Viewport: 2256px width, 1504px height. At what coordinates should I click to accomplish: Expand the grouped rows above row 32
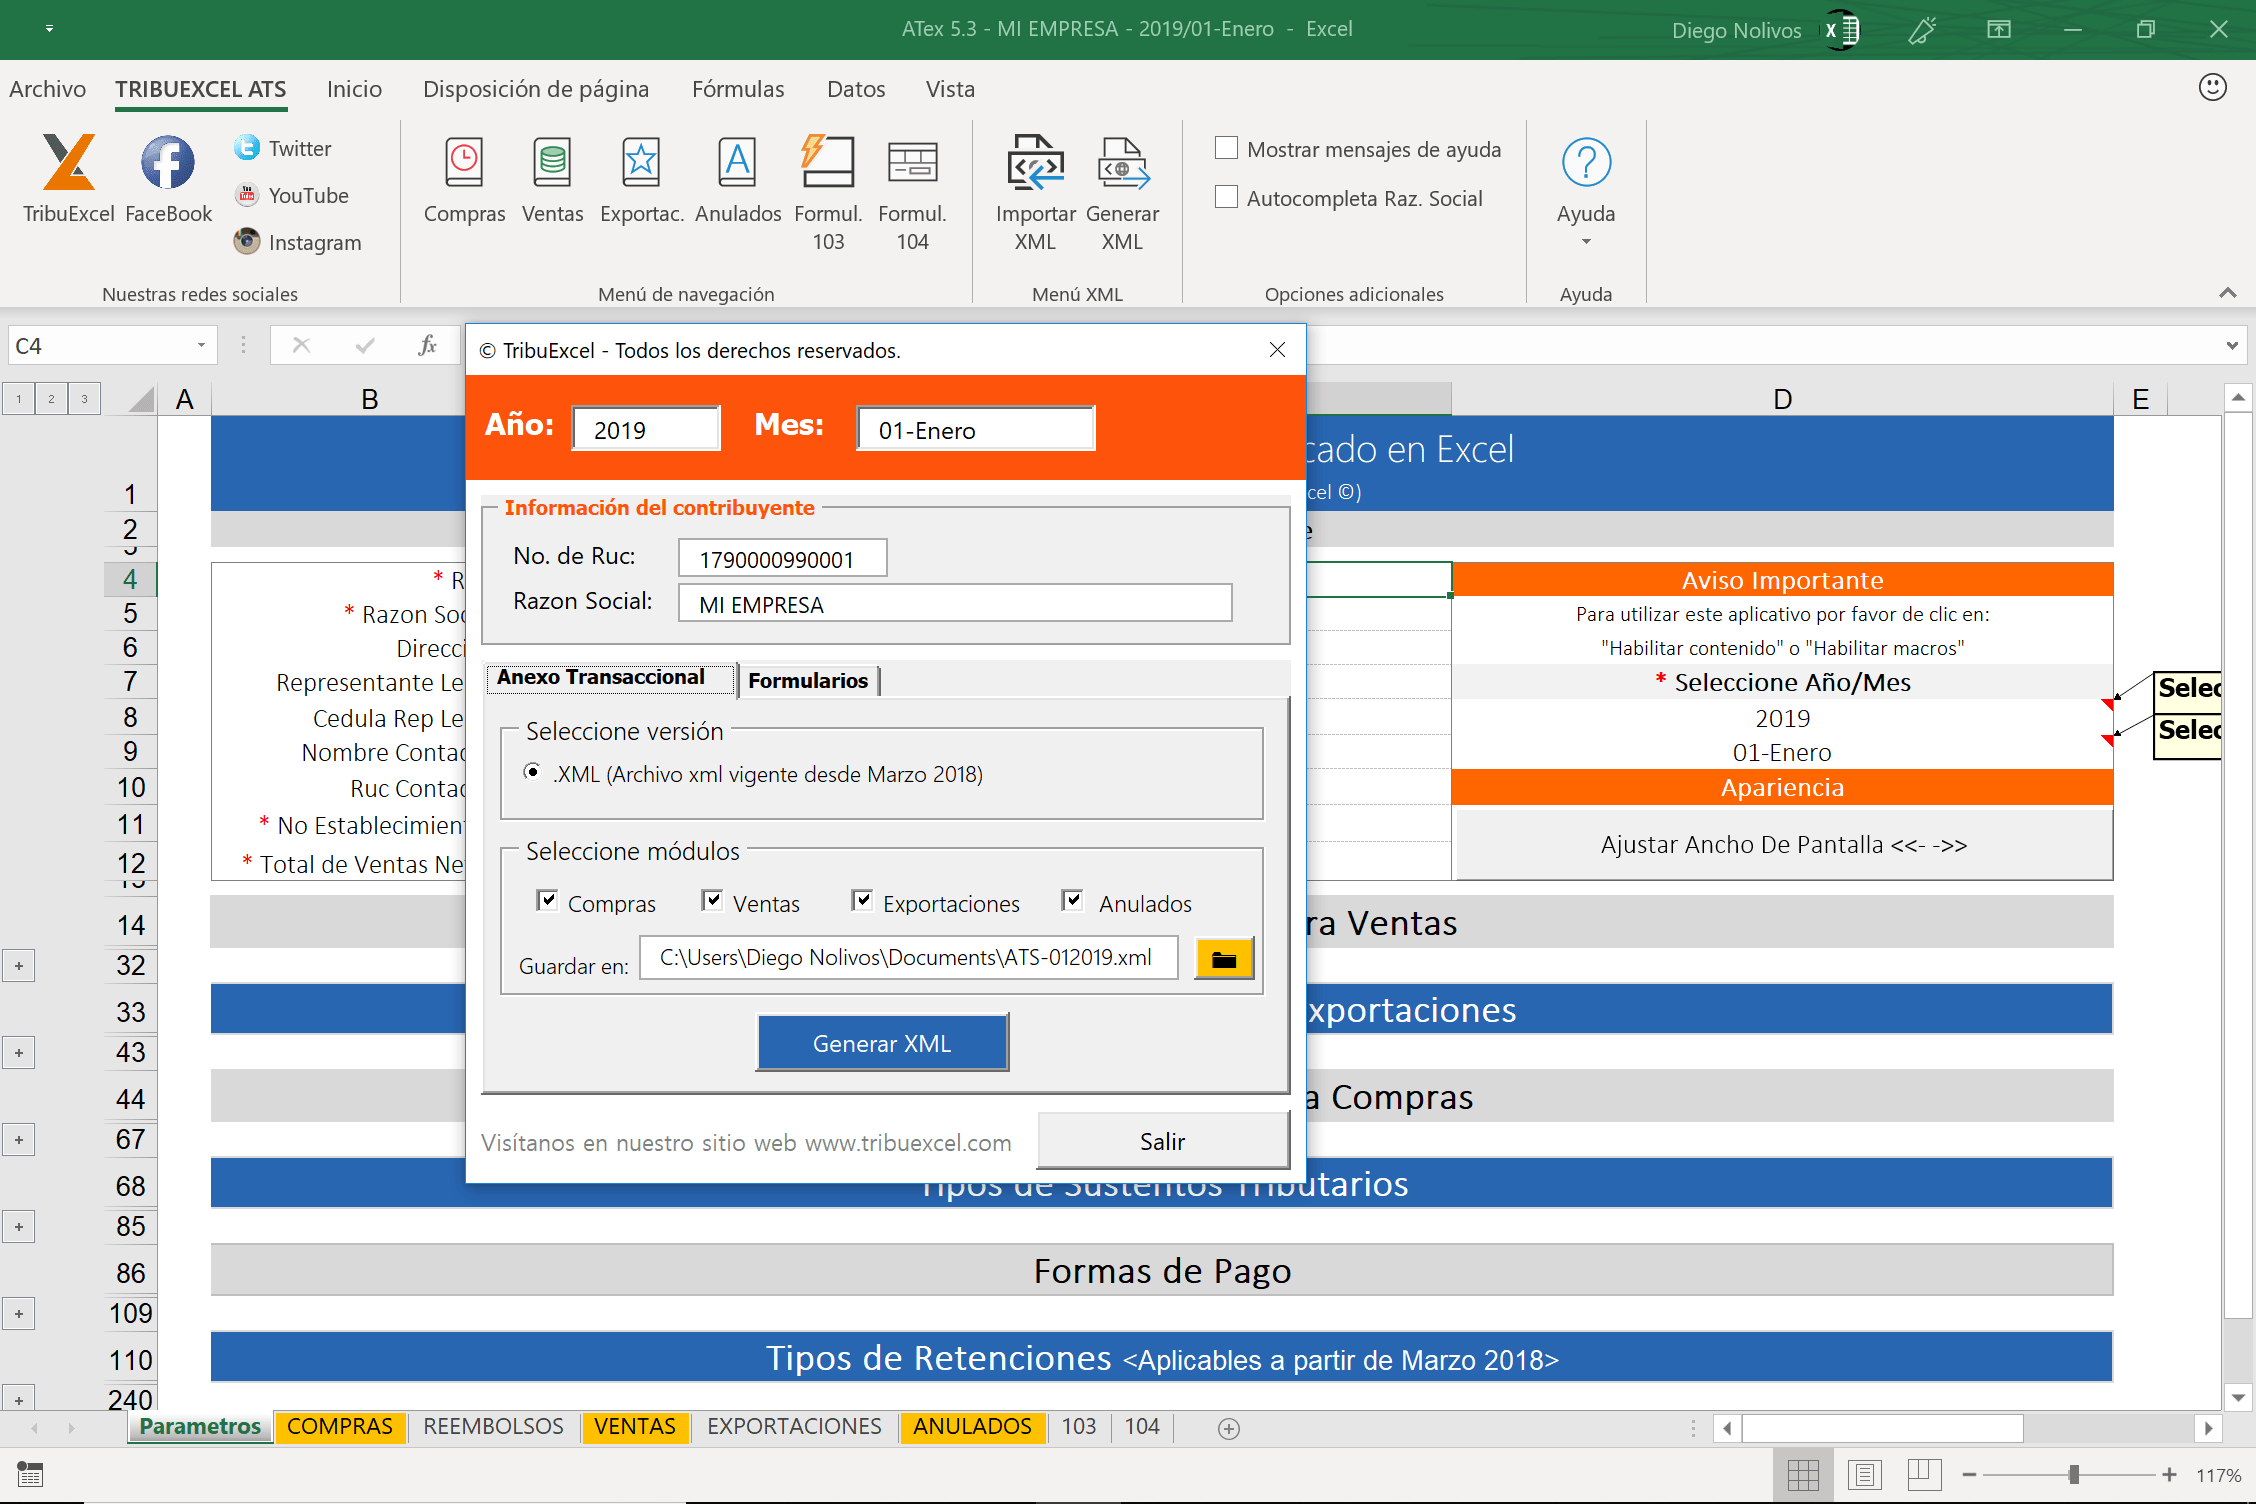point(19,966)
